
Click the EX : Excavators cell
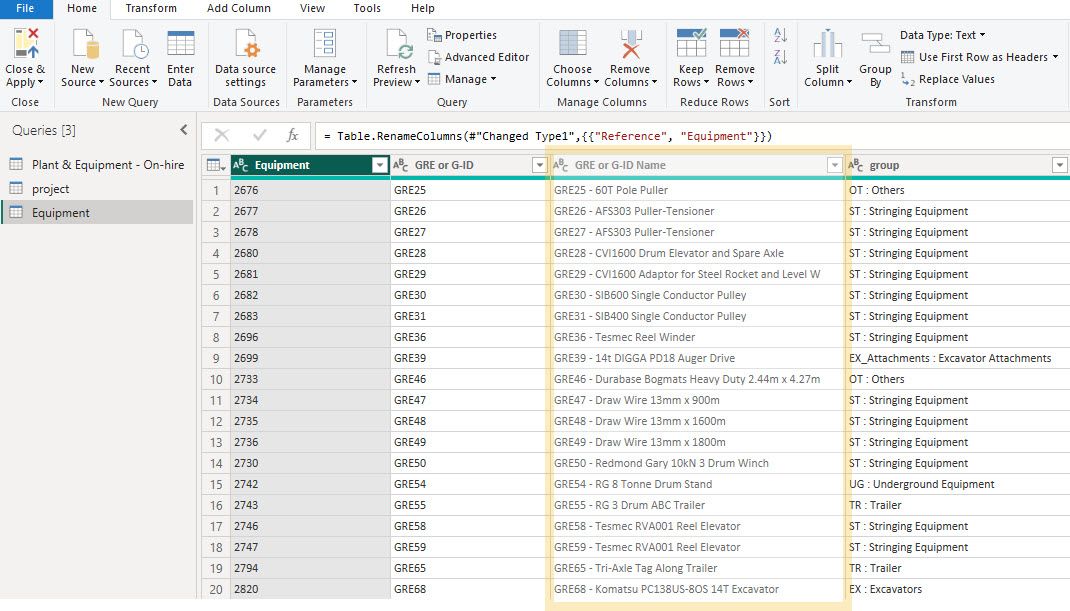(x=957, y=588)
